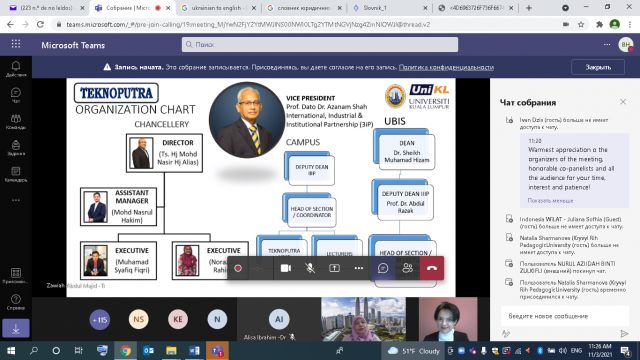This screenshot has height=360, width=640.
Task: Open the Calendar icon in sidebar
Action: [x=16, y=174]
